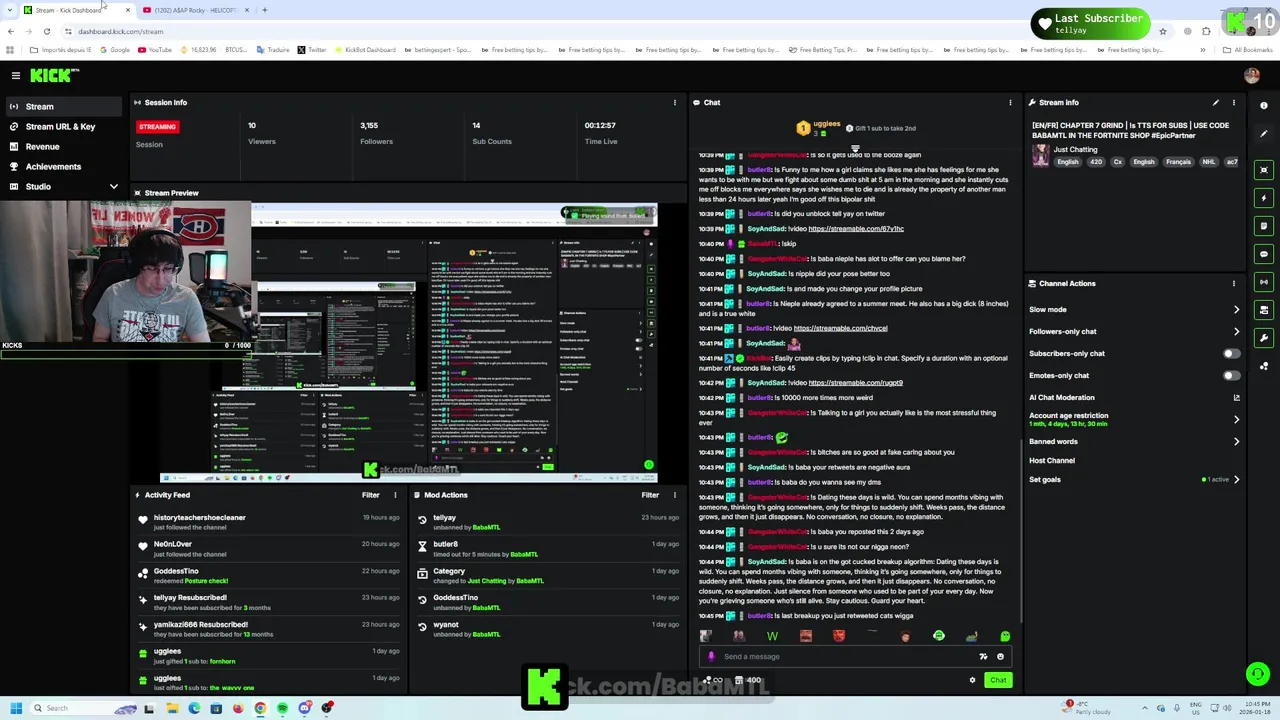Open the Kick hamburger sidebar menu
The height and width of the screenshot is (720, 1280).
pos(15,76)
